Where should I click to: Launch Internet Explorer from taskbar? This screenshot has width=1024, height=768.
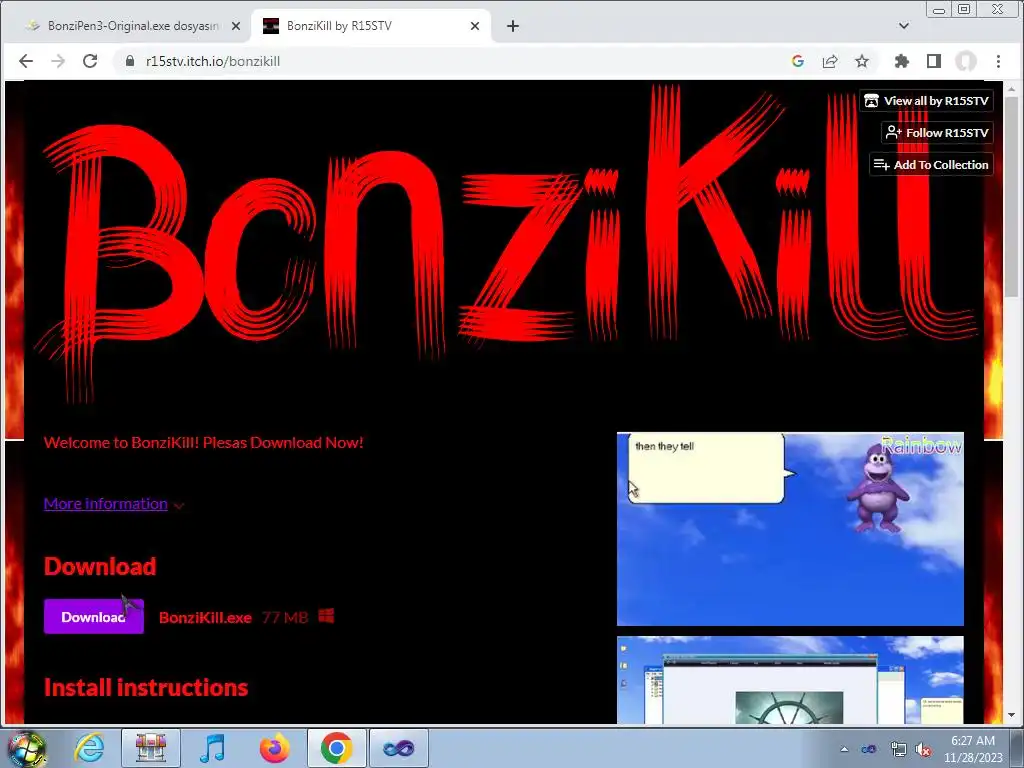point(89,748)
